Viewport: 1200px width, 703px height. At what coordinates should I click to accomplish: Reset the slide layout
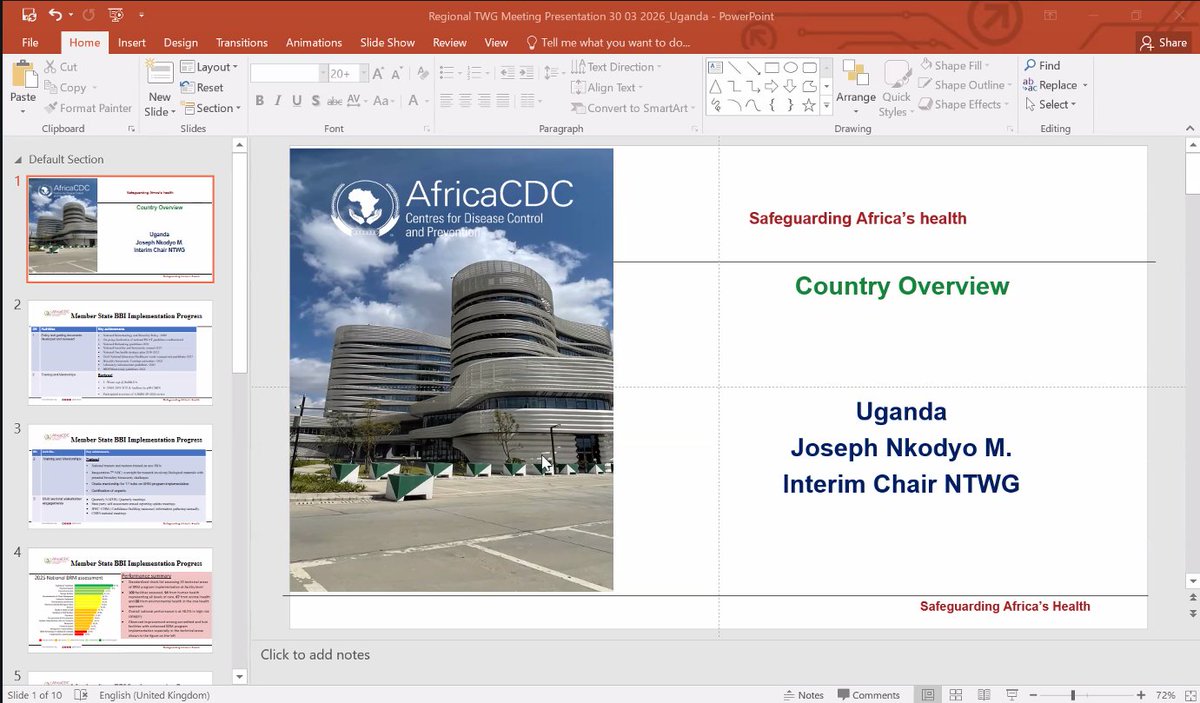(202, 87)
